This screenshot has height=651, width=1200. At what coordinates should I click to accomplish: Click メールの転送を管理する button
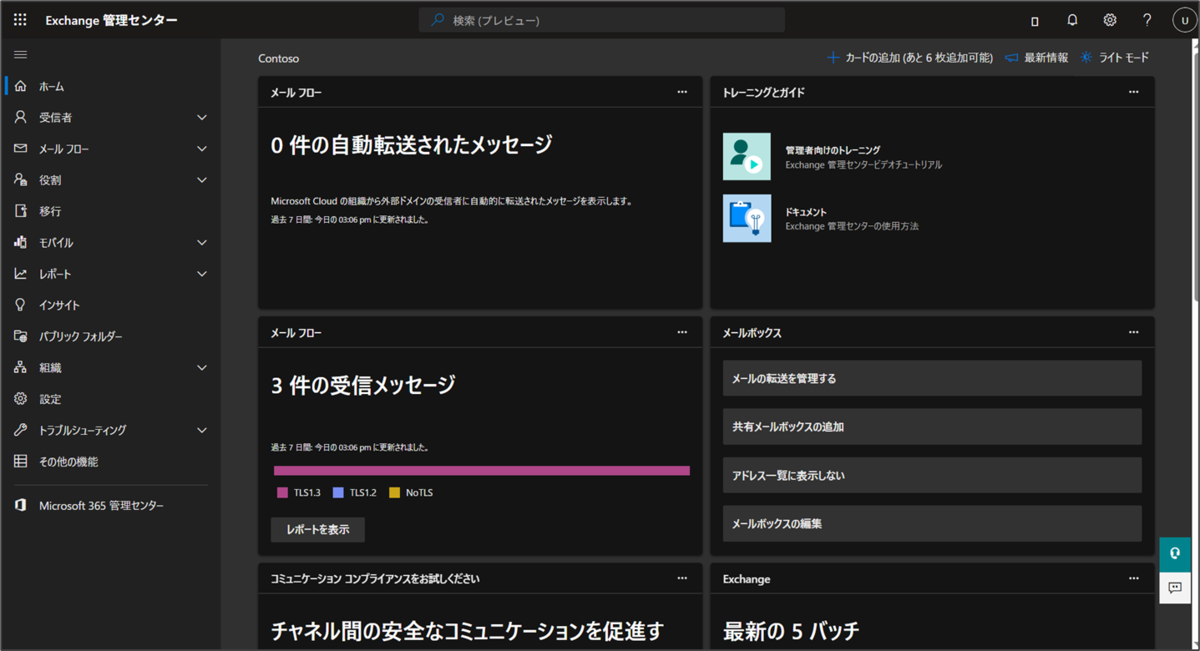click(x=932, y=378)
